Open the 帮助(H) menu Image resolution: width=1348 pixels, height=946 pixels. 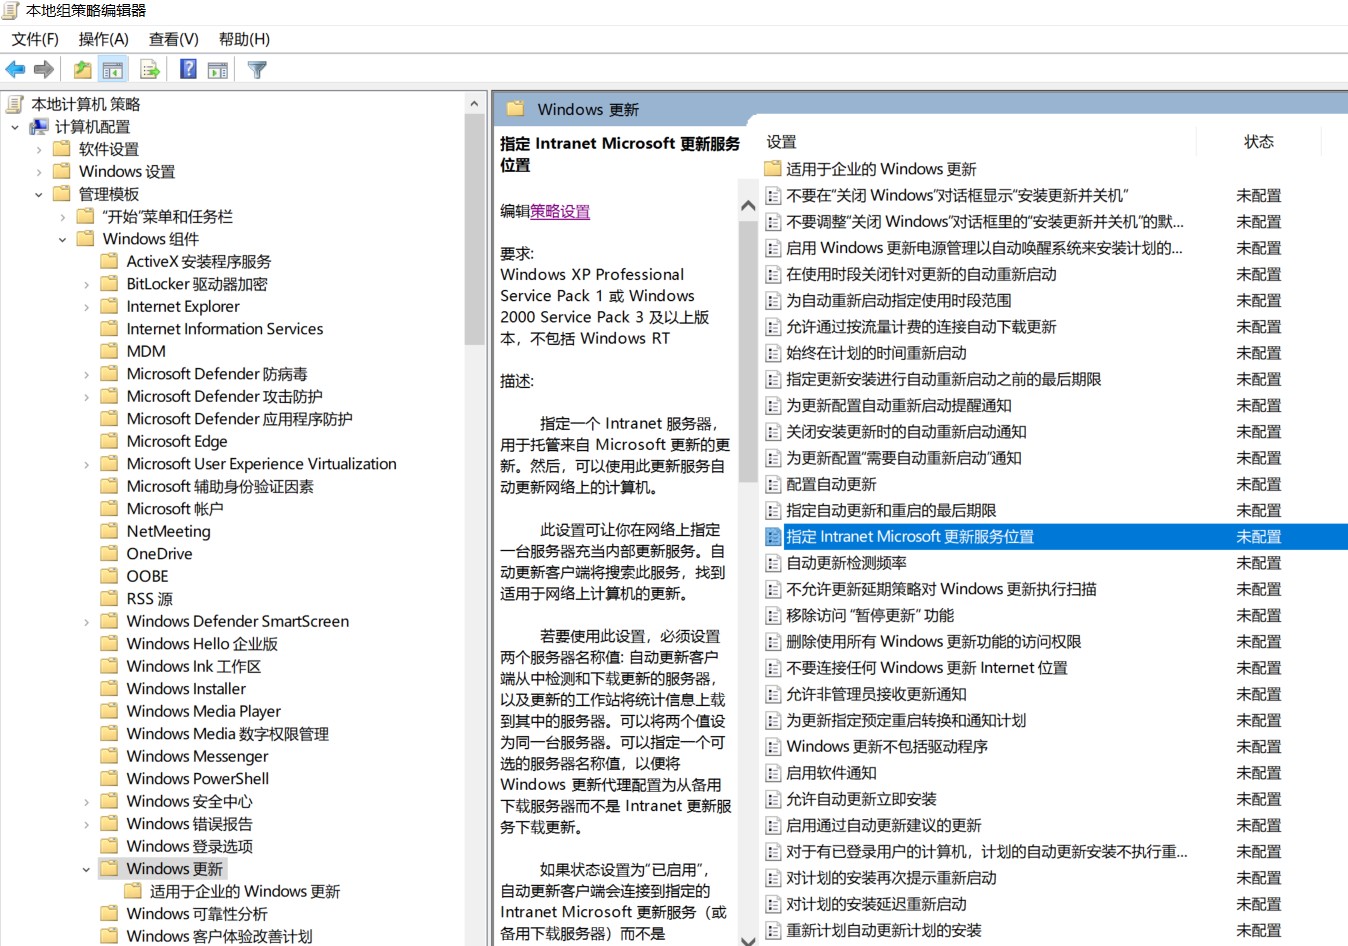[x=244, y=39]
